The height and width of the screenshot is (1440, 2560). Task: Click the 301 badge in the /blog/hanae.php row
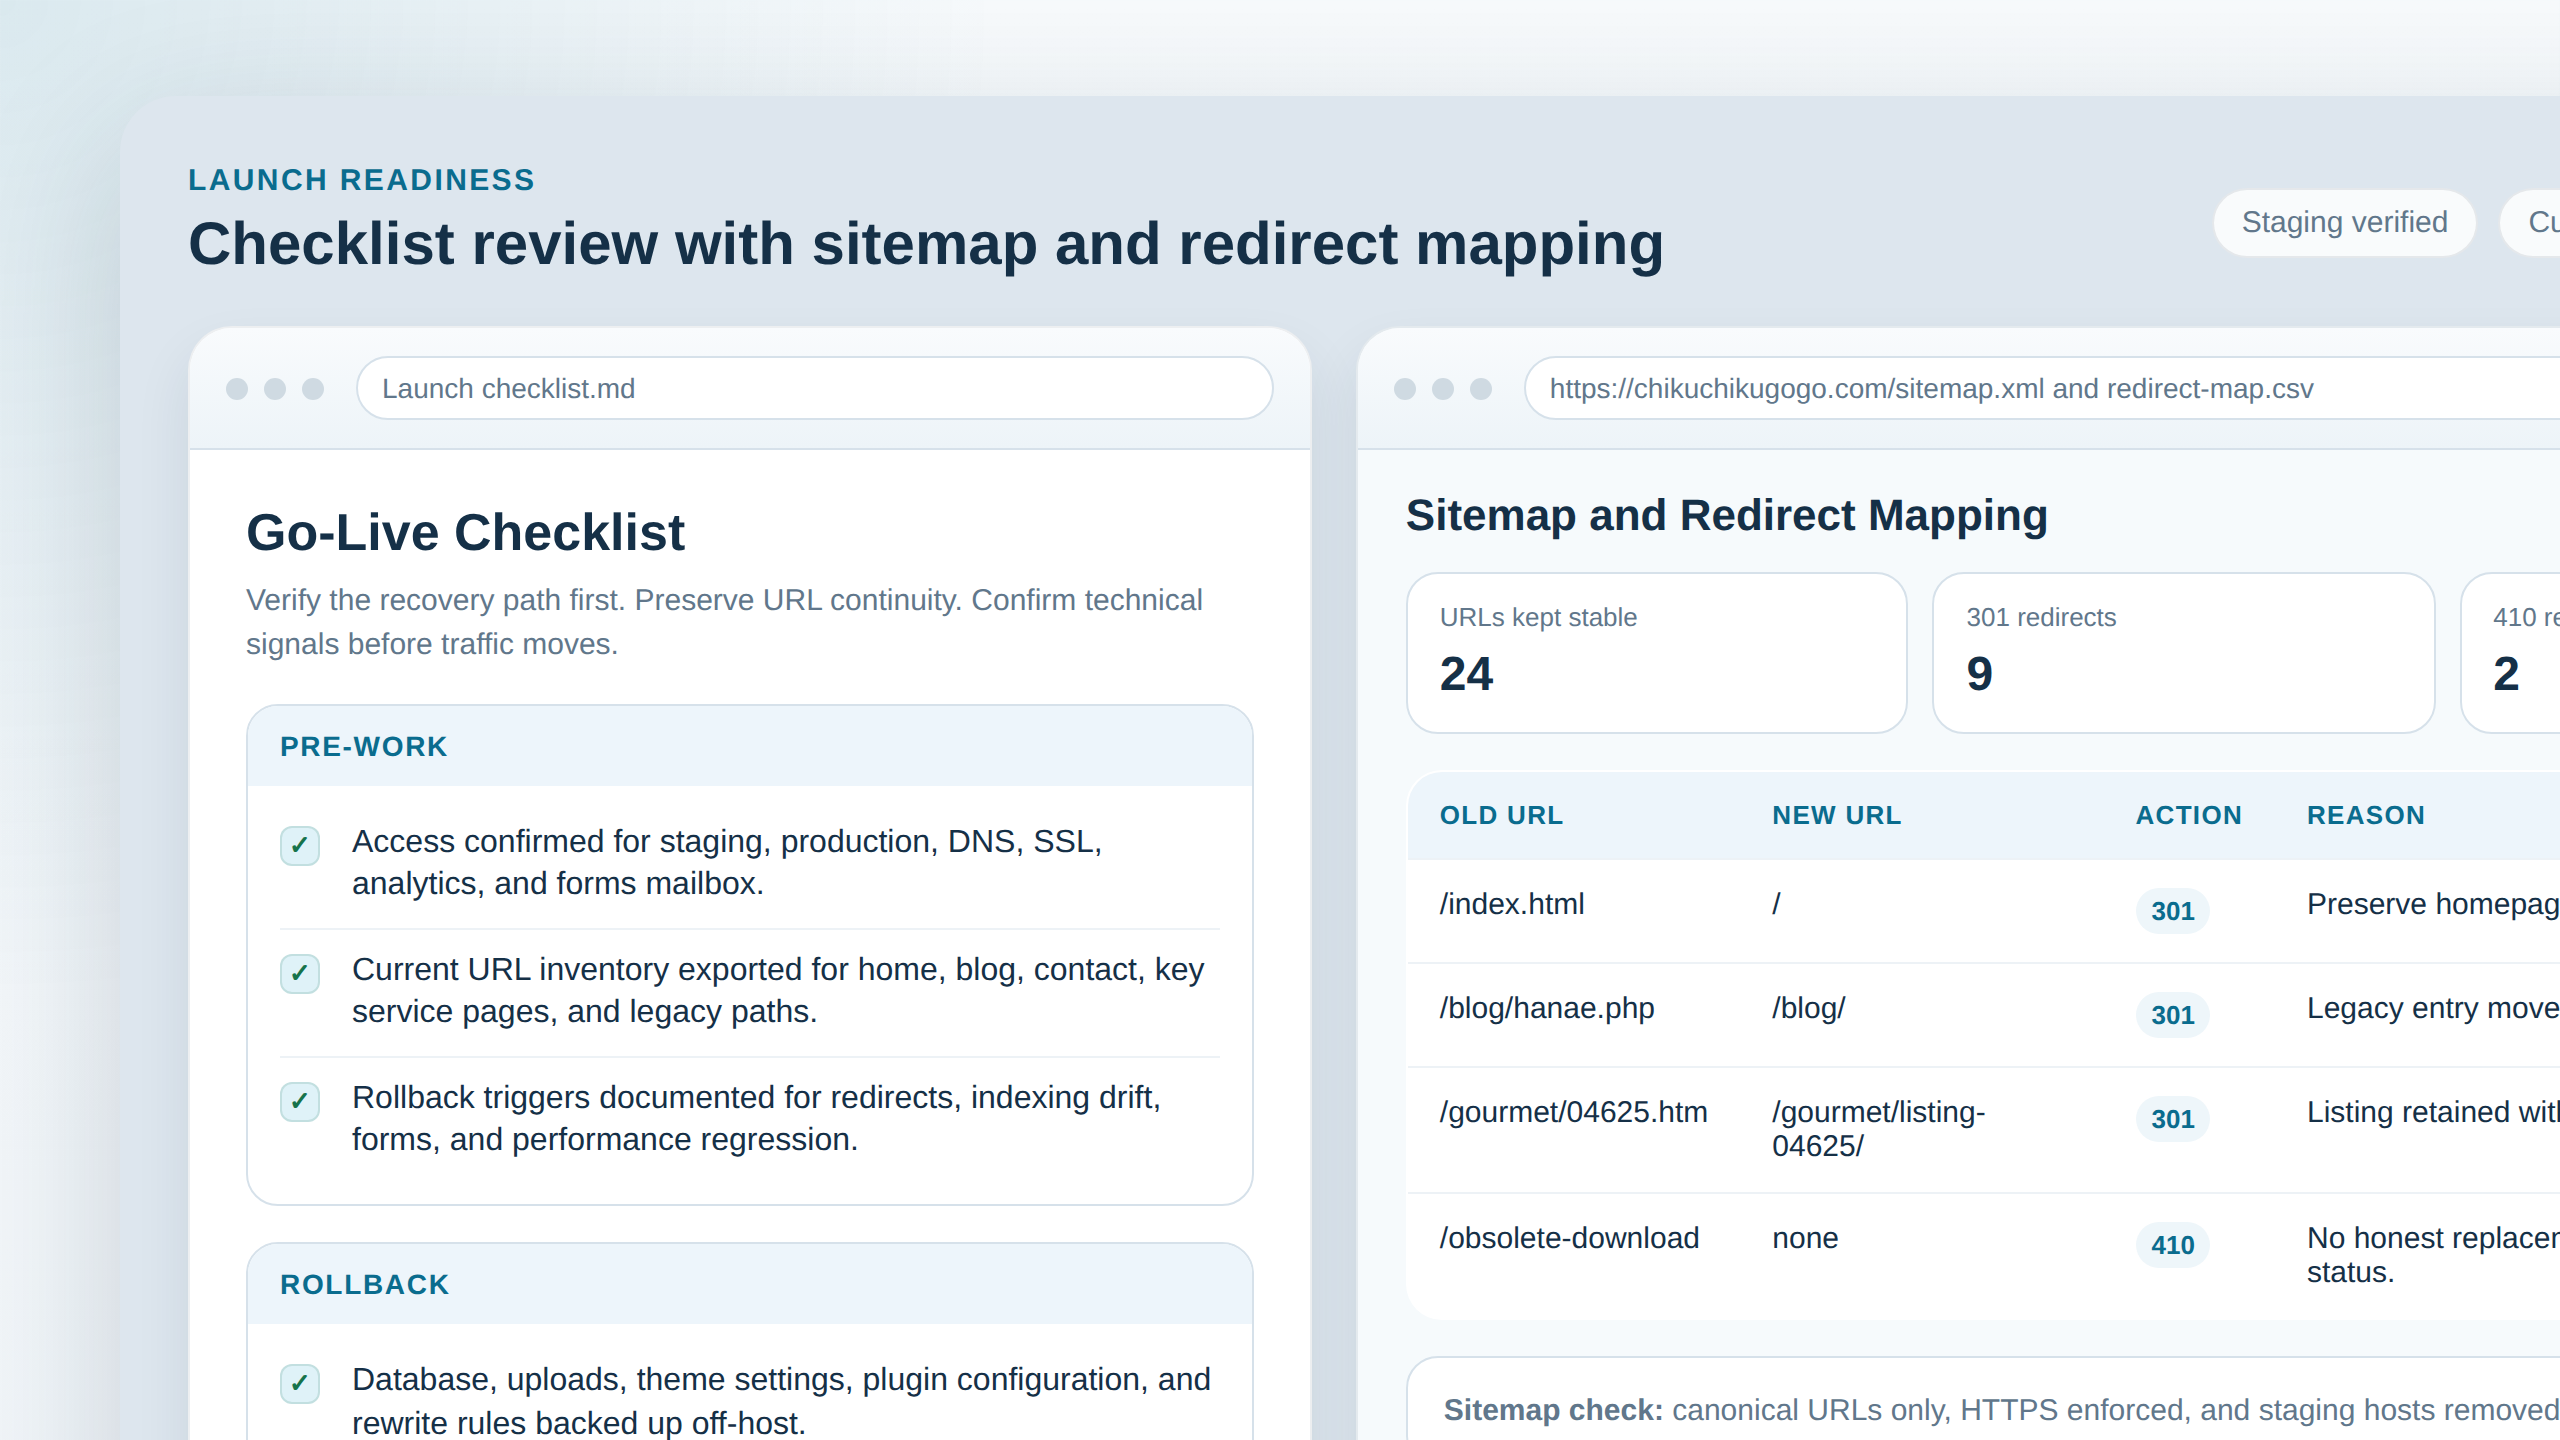(x=2172, y=1015)
